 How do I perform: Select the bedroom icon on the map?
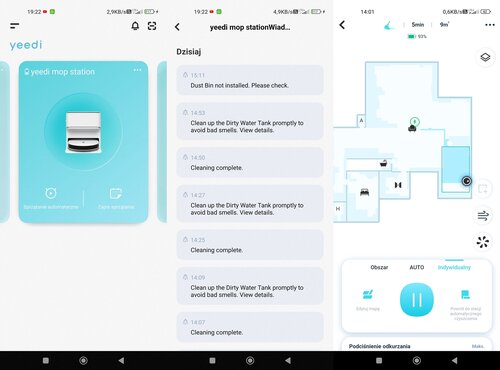tap(364, 192)
